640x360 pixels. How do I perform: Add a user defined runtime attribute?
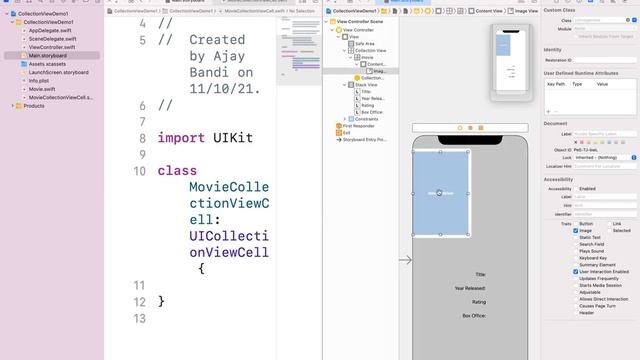(x=548, y=111)
